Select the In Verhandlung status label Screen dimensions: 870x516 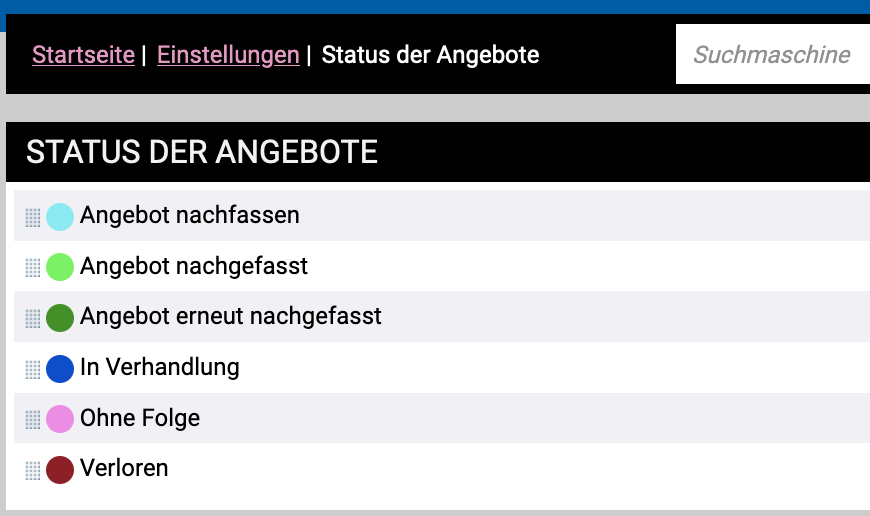coord(159,367)
